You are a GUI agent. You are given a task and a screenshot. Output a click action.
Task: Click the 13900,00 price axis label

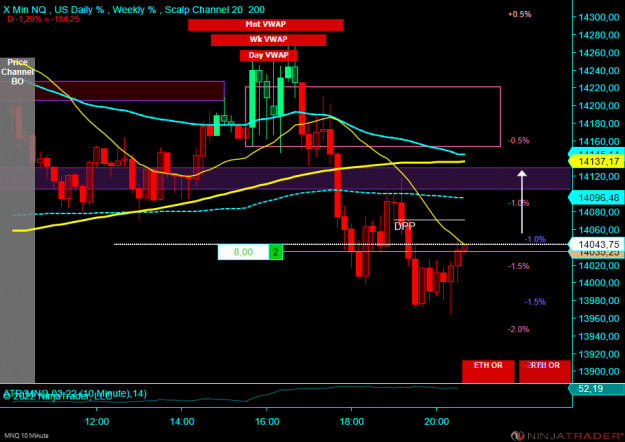coord(599,371)
